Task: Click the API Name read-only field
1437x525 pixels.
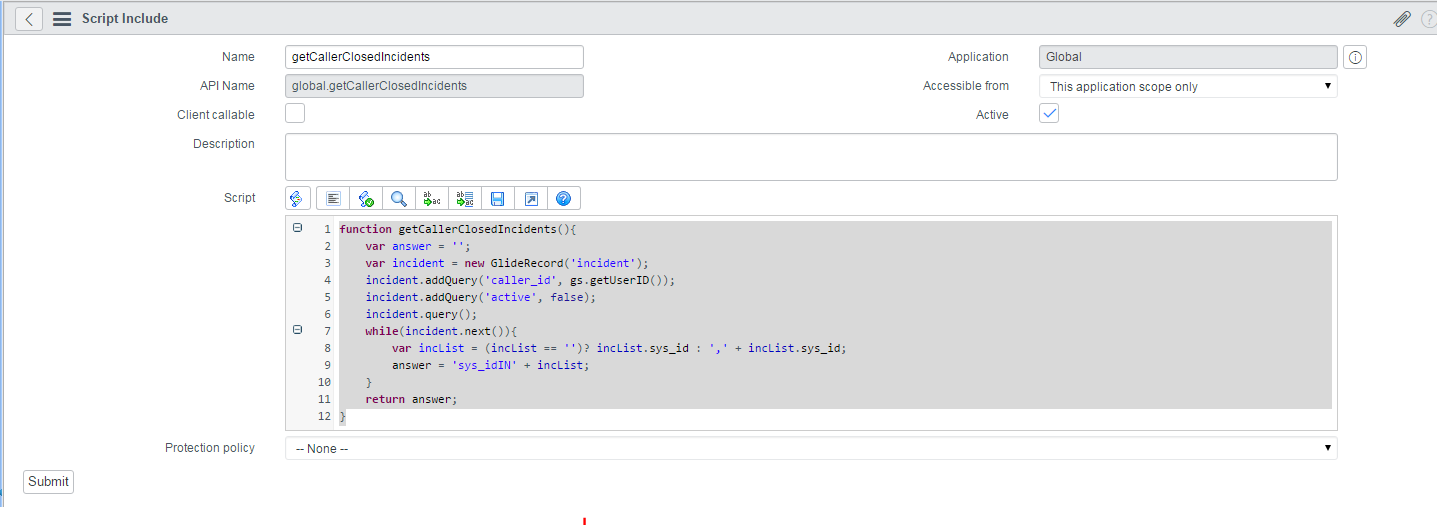Action: tap(434, 86)
